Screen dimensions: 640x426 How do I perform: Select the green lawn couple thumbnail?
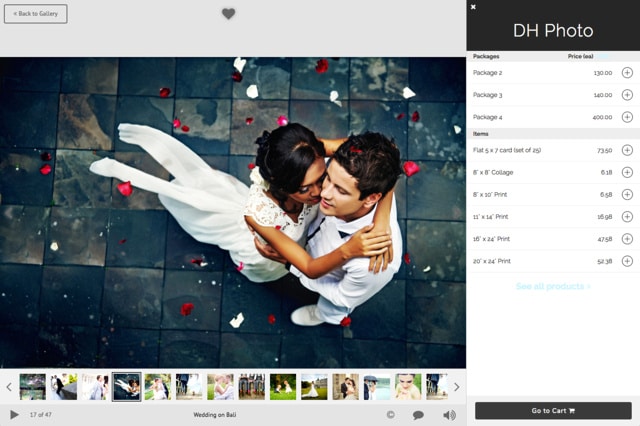click(x=283, y=386)
